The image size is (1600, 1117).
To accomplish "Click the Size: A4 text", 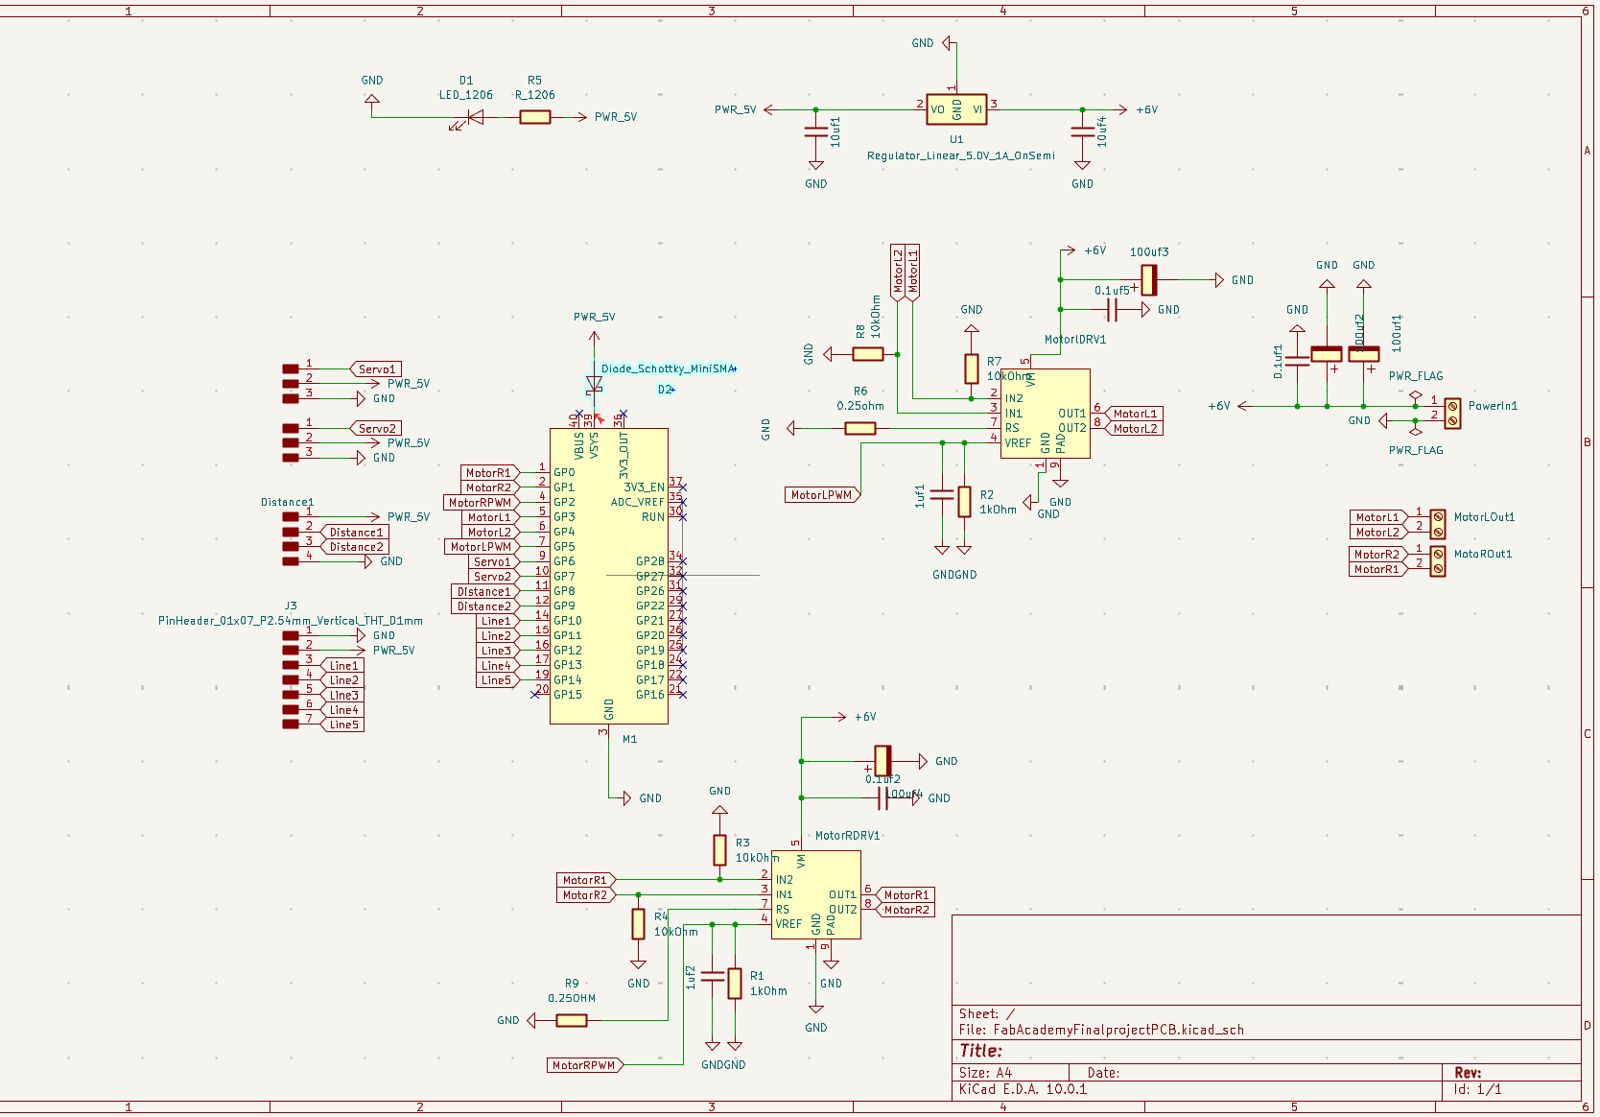I will tap(985, 1072).
